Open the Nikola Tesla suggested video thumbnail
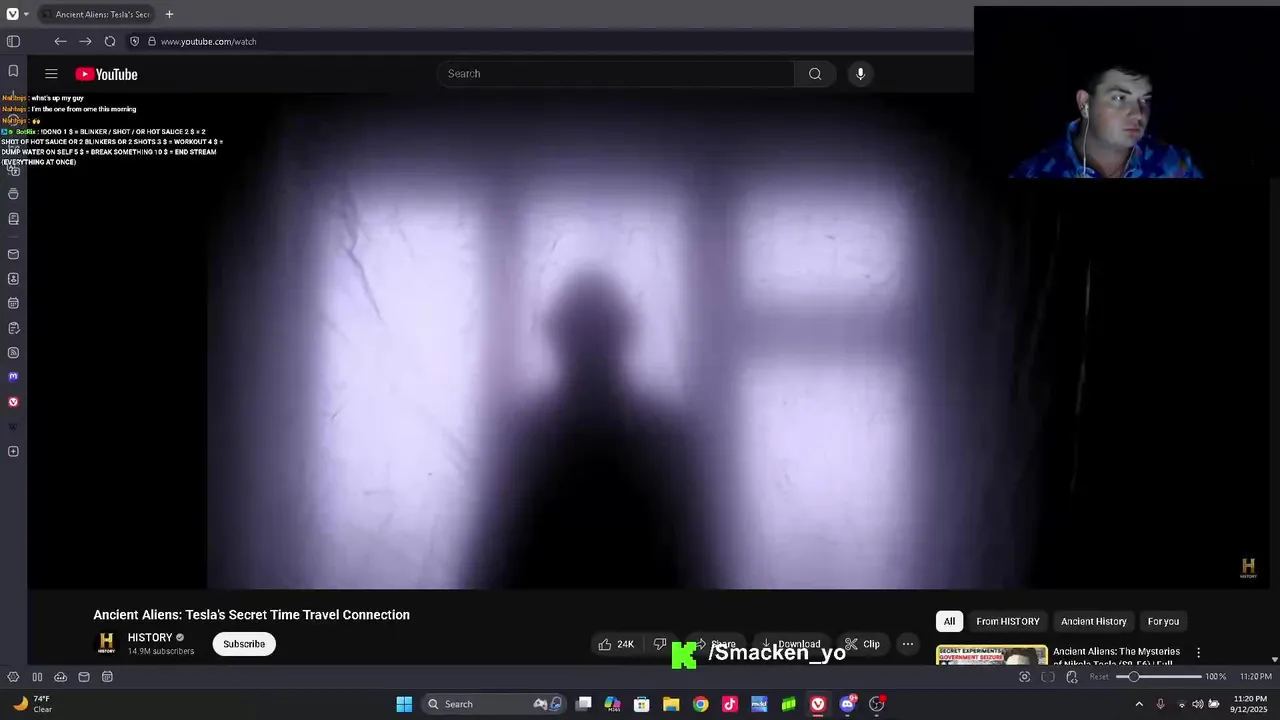Screen dimensions: 1280x720 tap(991, 656)
